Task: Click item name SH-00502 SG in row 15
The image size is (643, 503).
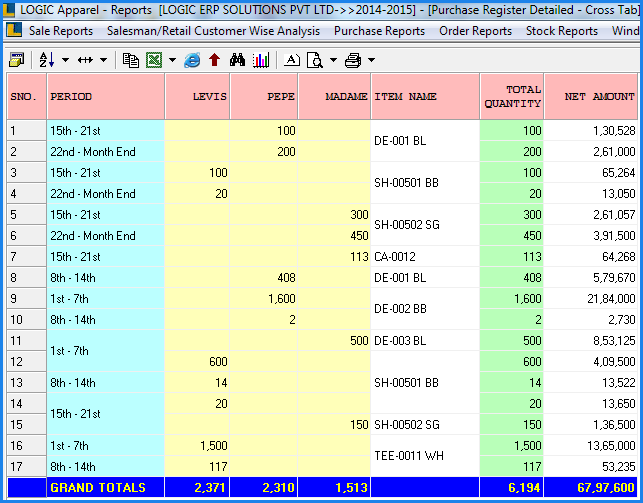Action: point(425,425)
